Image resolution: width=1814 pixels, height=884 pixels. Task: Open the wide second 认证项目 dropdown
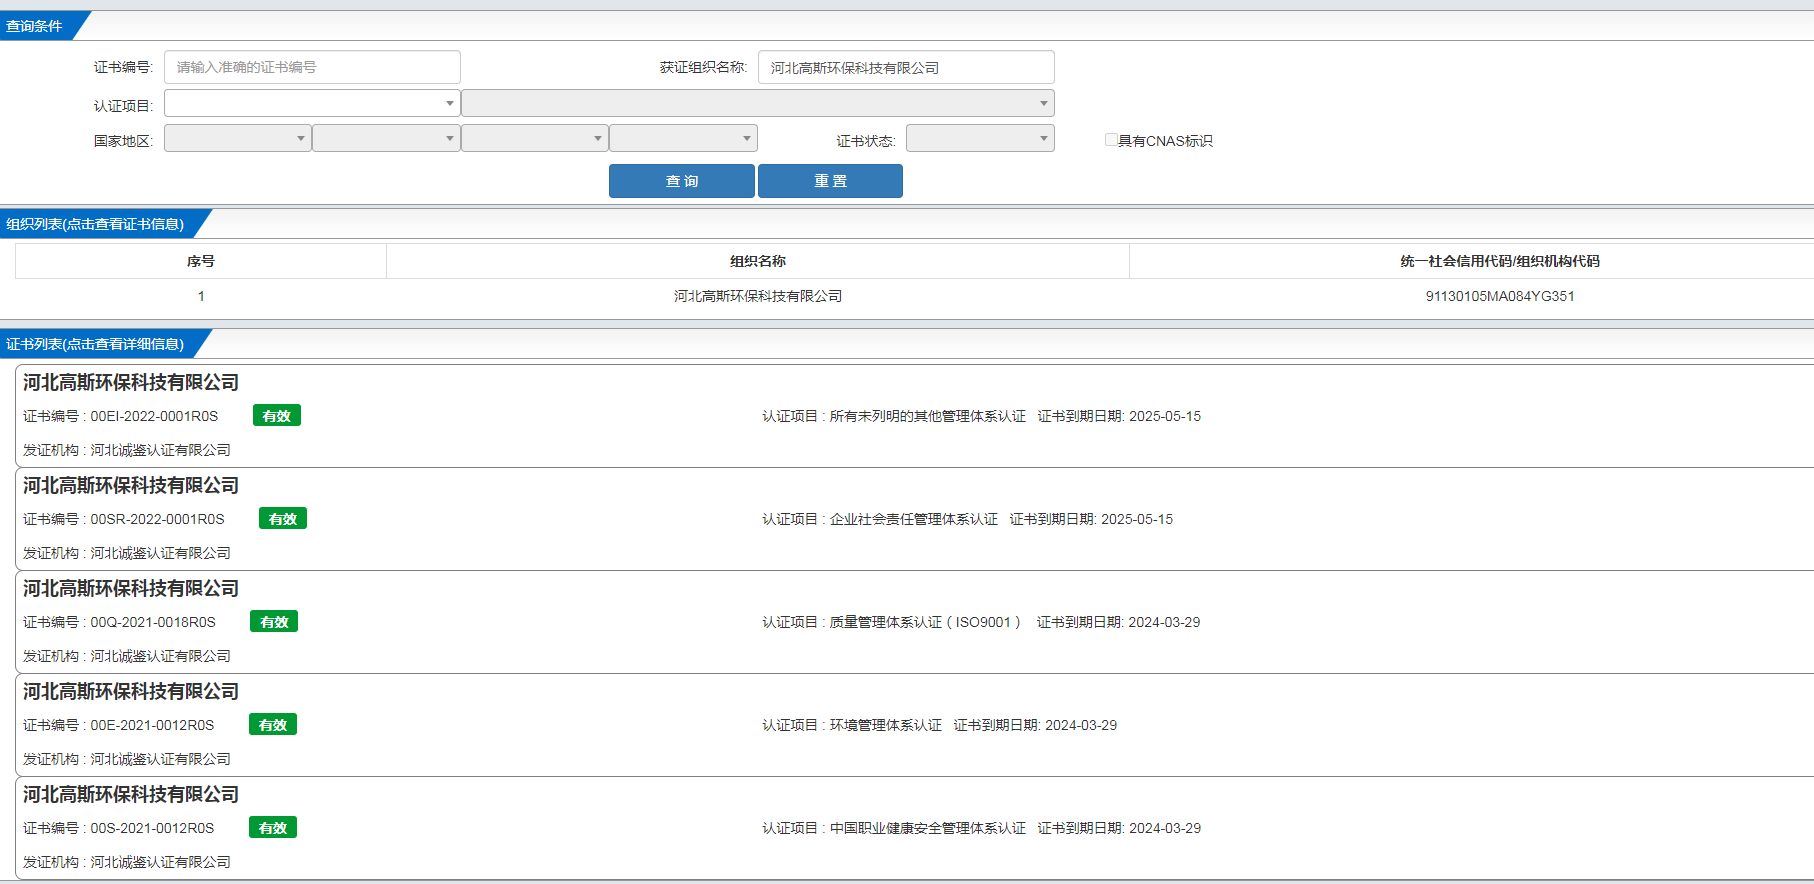pos(758,103)
